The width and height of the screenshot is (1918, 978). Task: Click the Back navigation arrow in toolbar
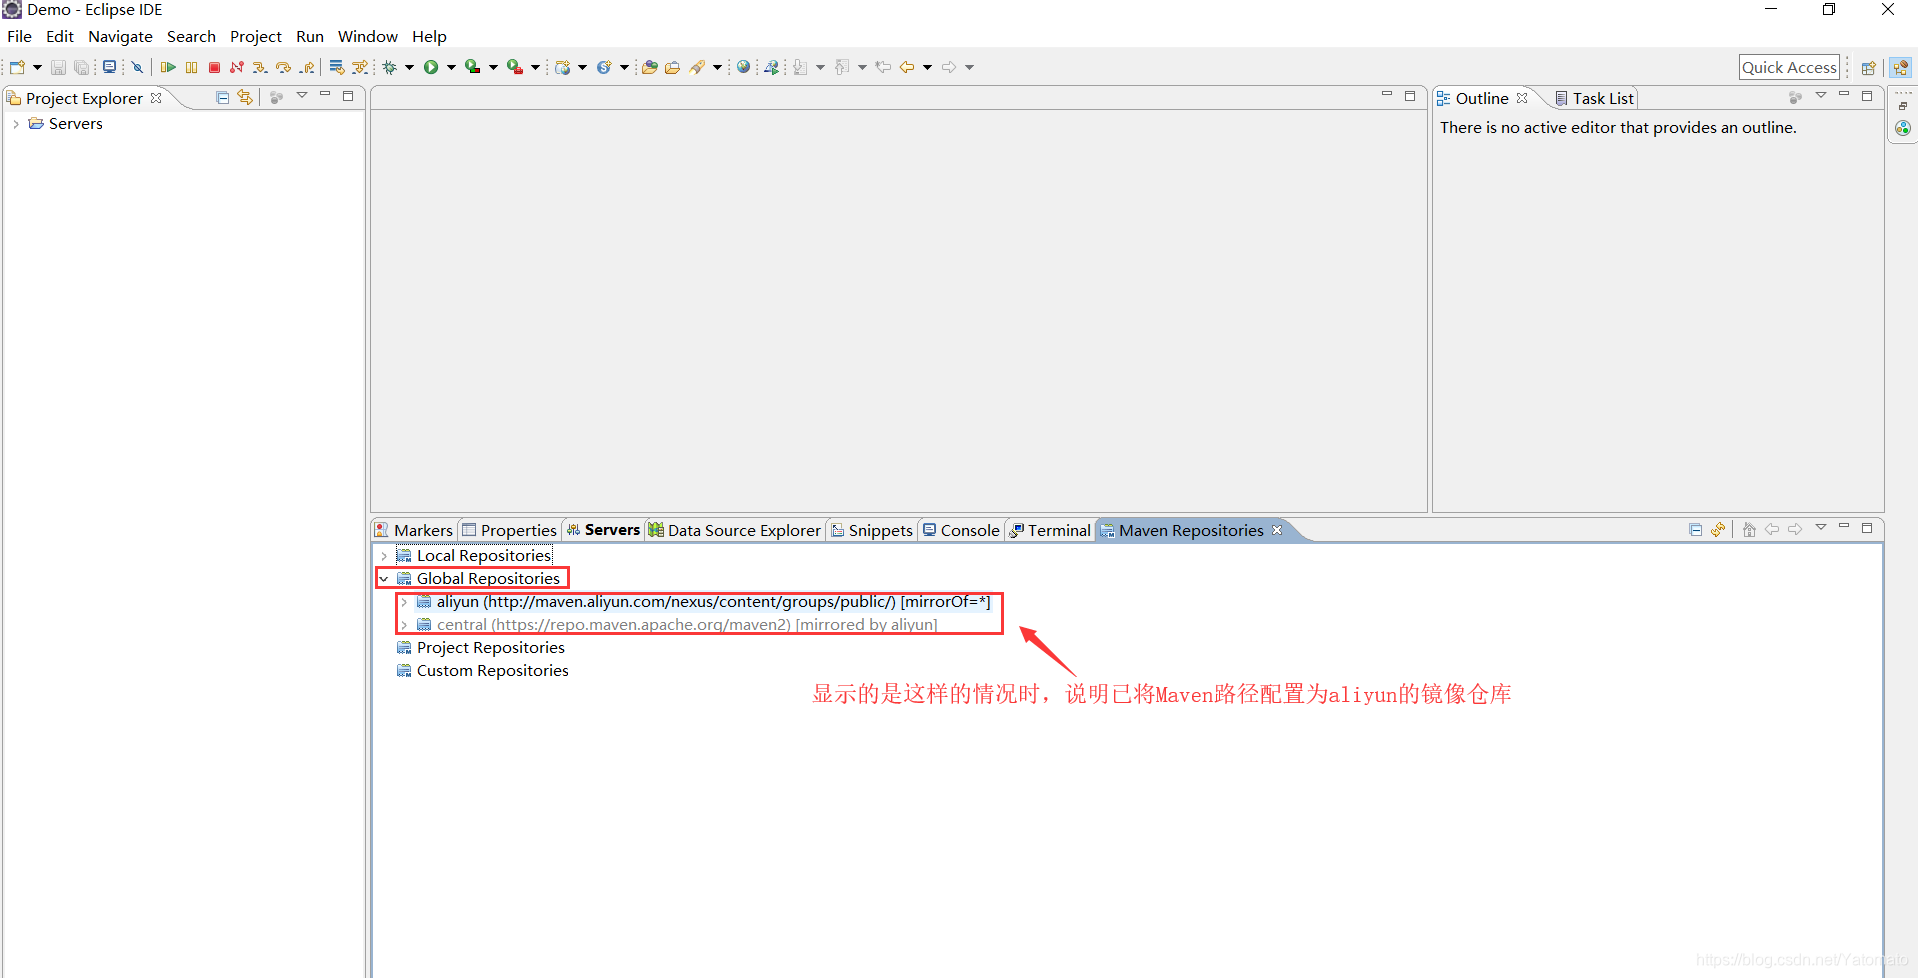pyautogui.click(x=907, y=67)
